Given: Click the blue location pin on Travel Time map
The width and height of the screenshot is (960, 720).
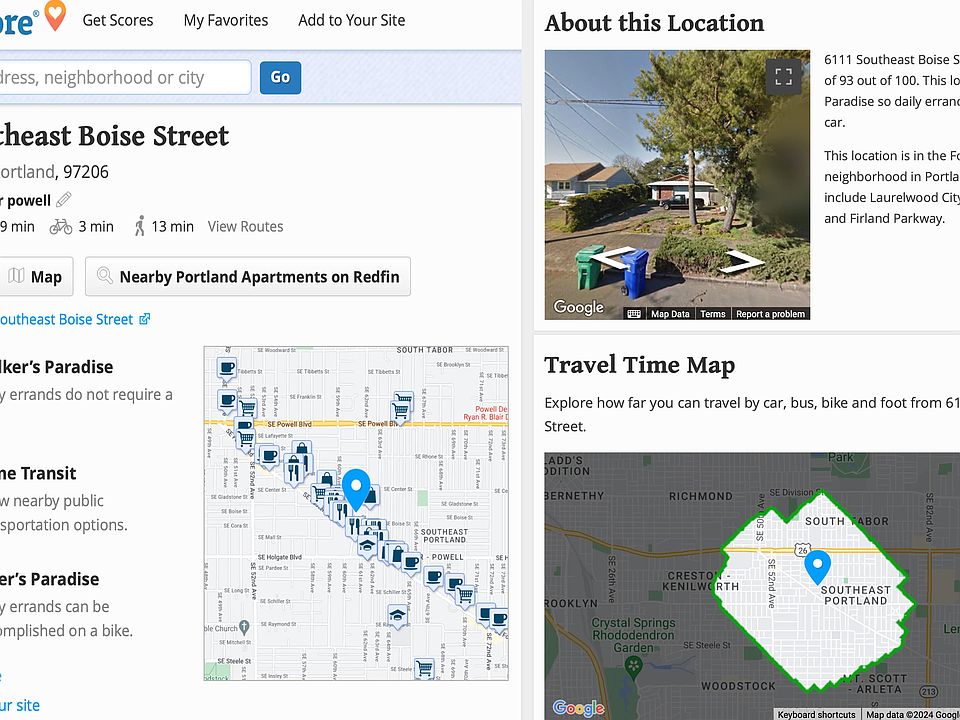Looking at the screenshot, I should point(818,567).
